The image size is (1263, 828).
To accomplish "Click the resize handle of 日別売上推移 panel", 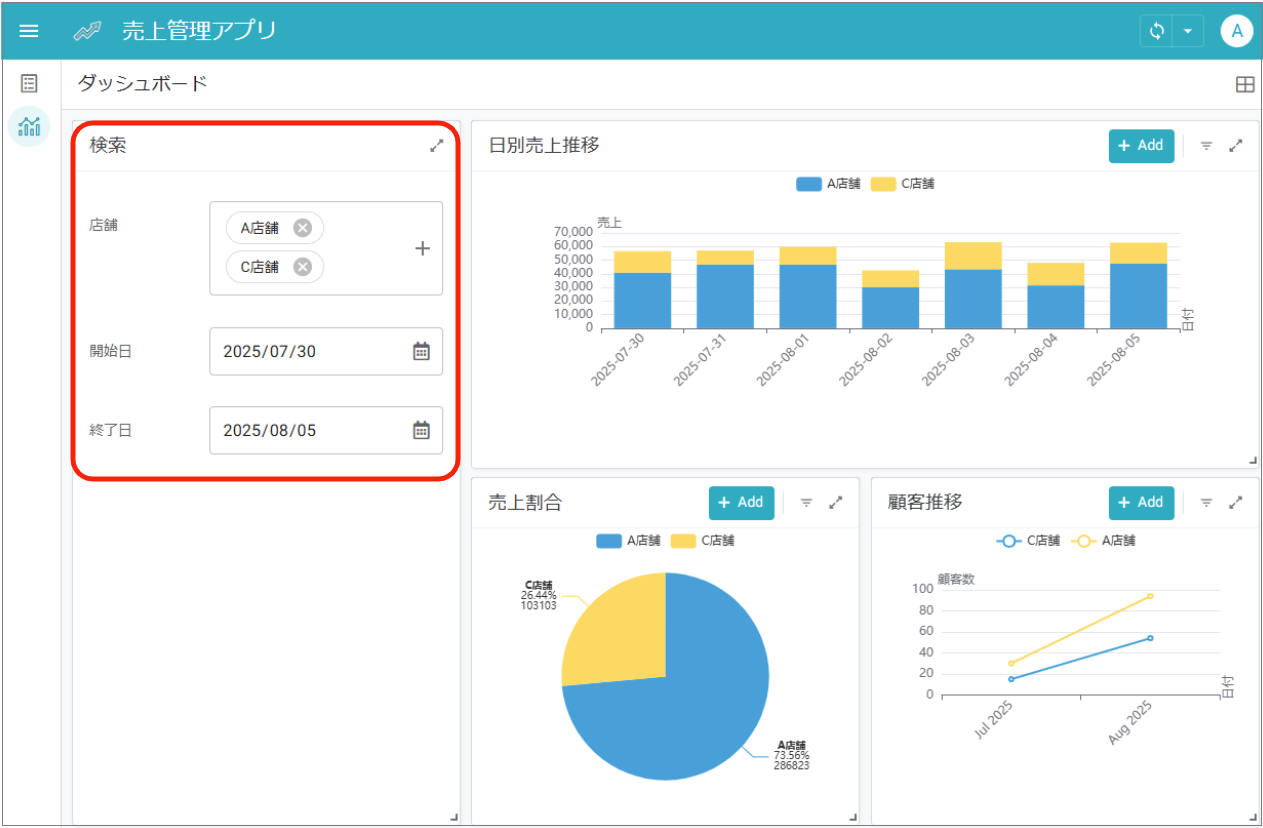I will tap(1253, 460).
